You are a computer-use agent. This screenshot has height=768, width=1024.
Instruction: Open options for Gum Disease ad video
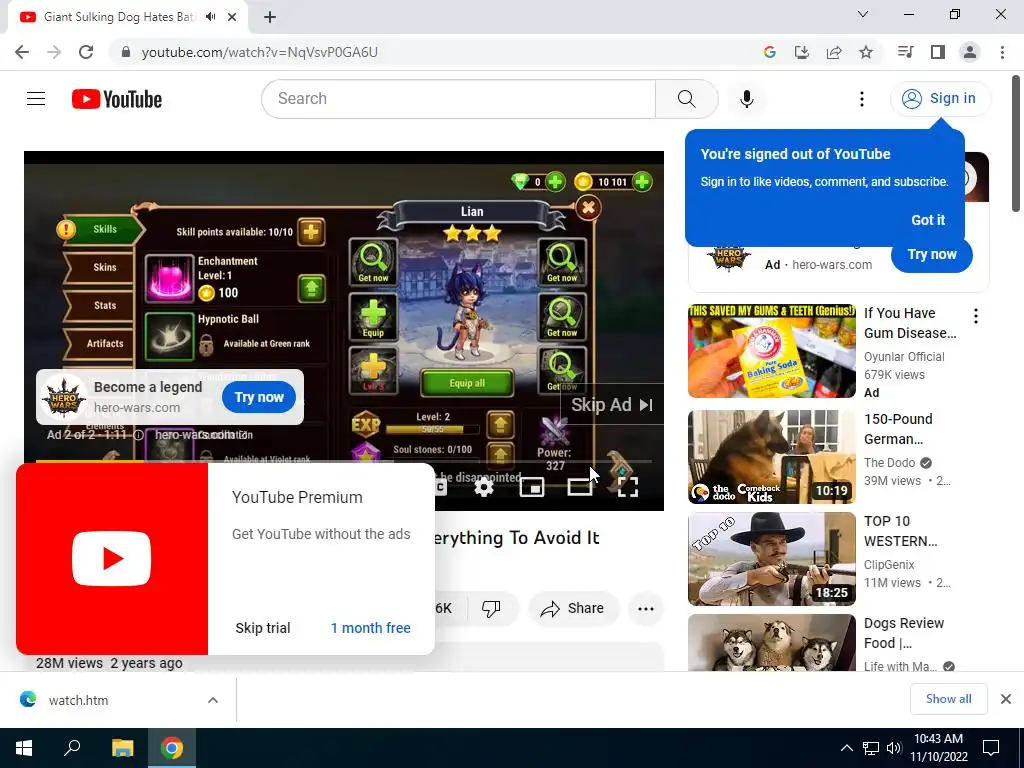pos(976,316)
